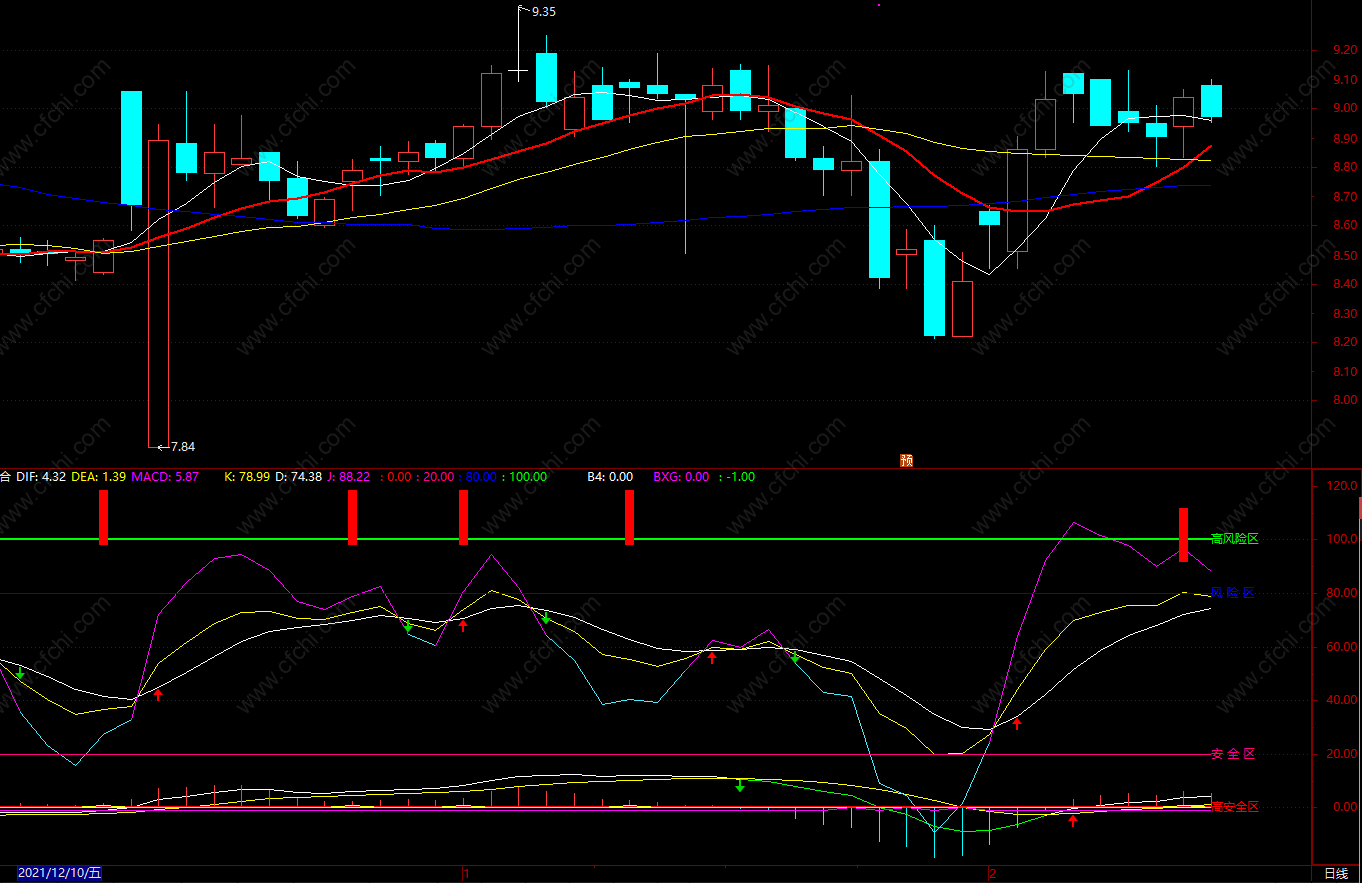The image size is (1362, 883).
Task: Select the DEA: 1.39 readout
Action: (98, 477)
